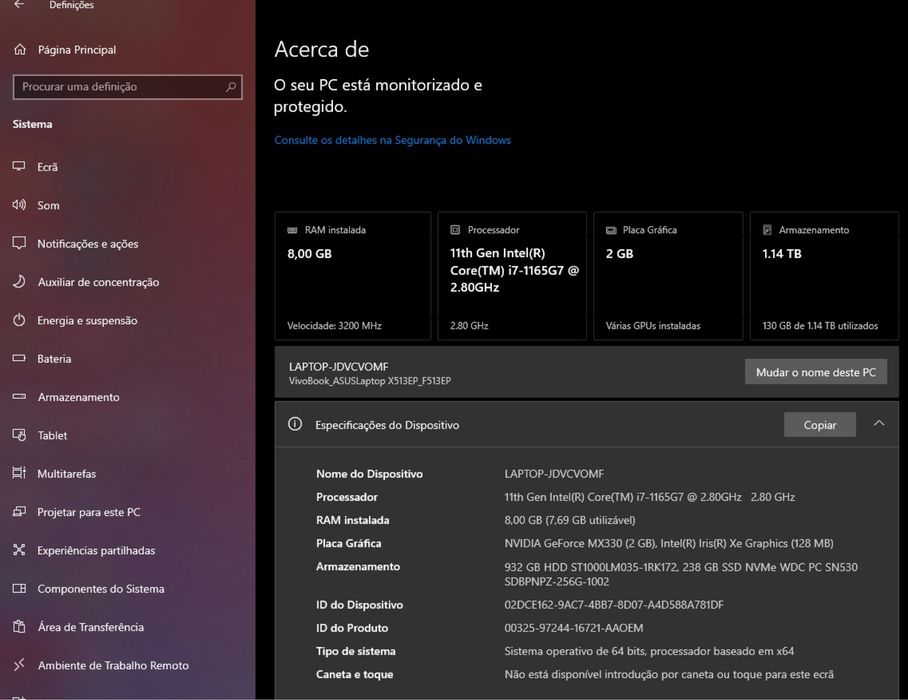Click the Bateria icon in sidebar
Image resolution: width=908 pixels, height=700 pixels.
click(19, 358)
